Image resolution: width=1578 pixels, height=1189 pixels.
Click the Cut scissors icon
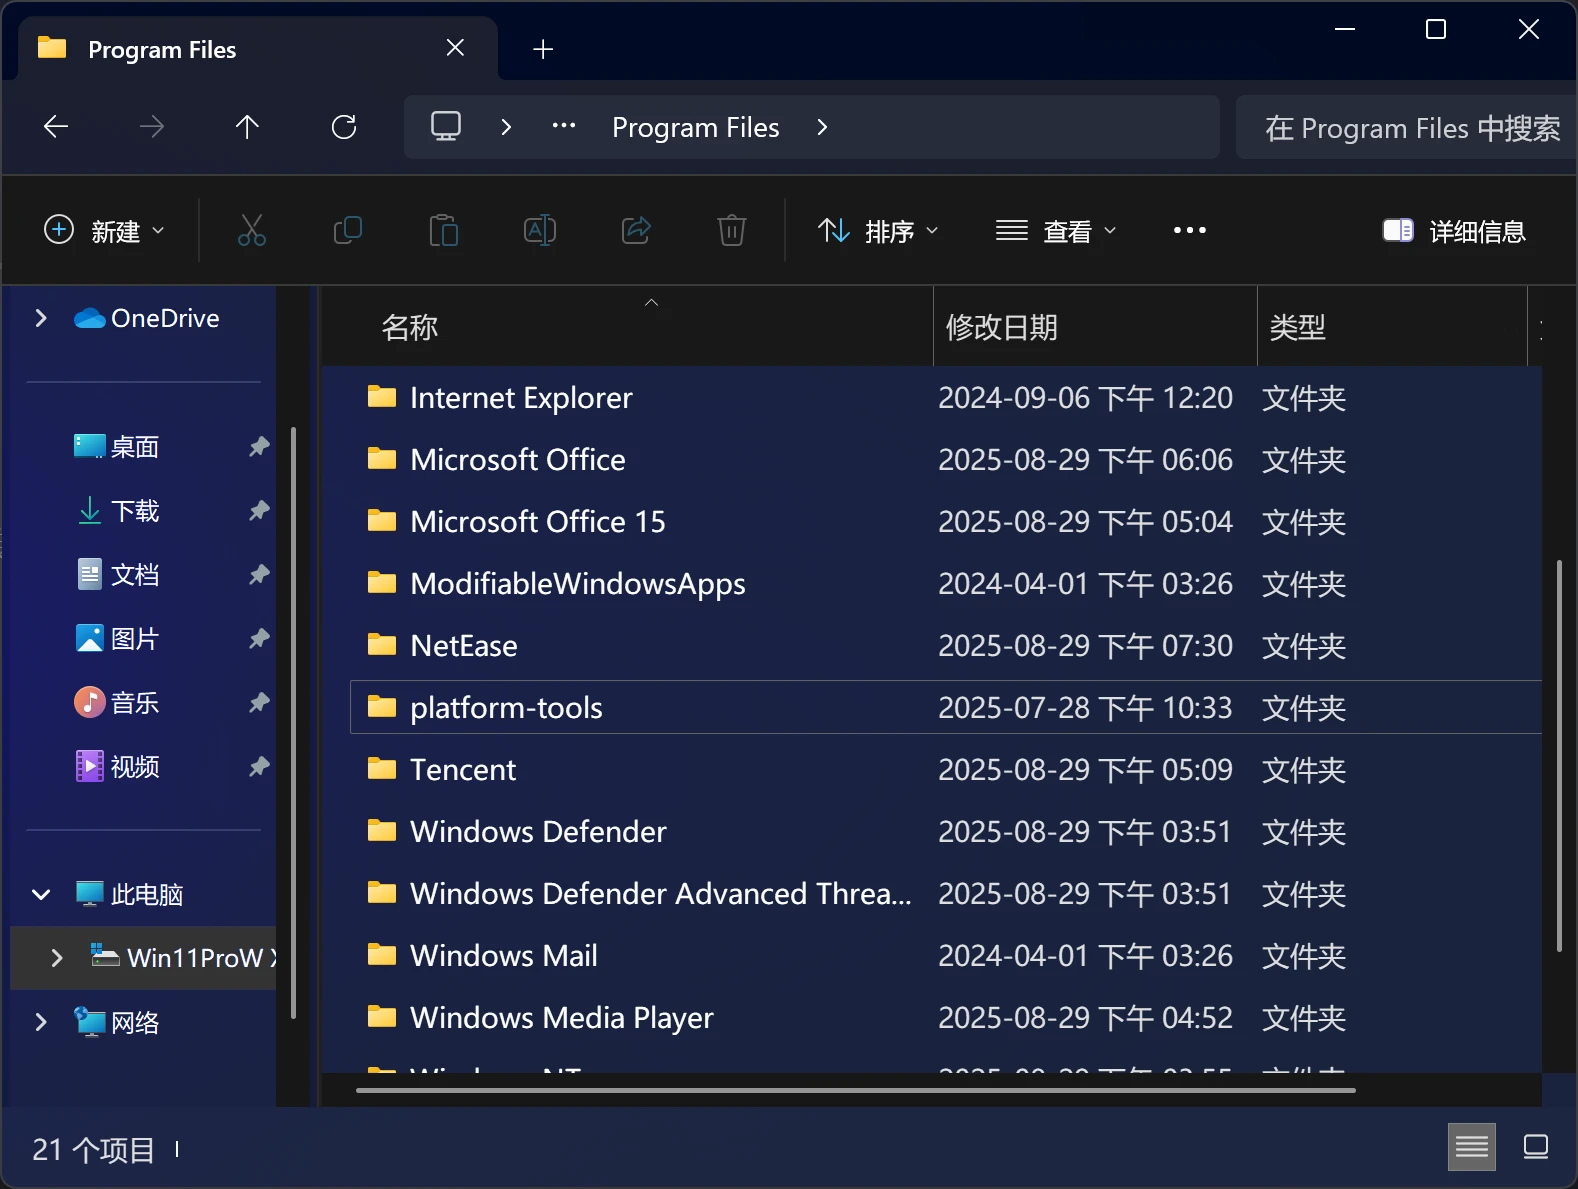252,231
